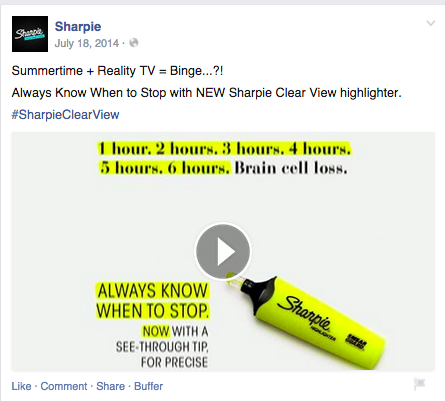
Task: Open the July 18, 2014 timestamp
Action: coord(87,43)
